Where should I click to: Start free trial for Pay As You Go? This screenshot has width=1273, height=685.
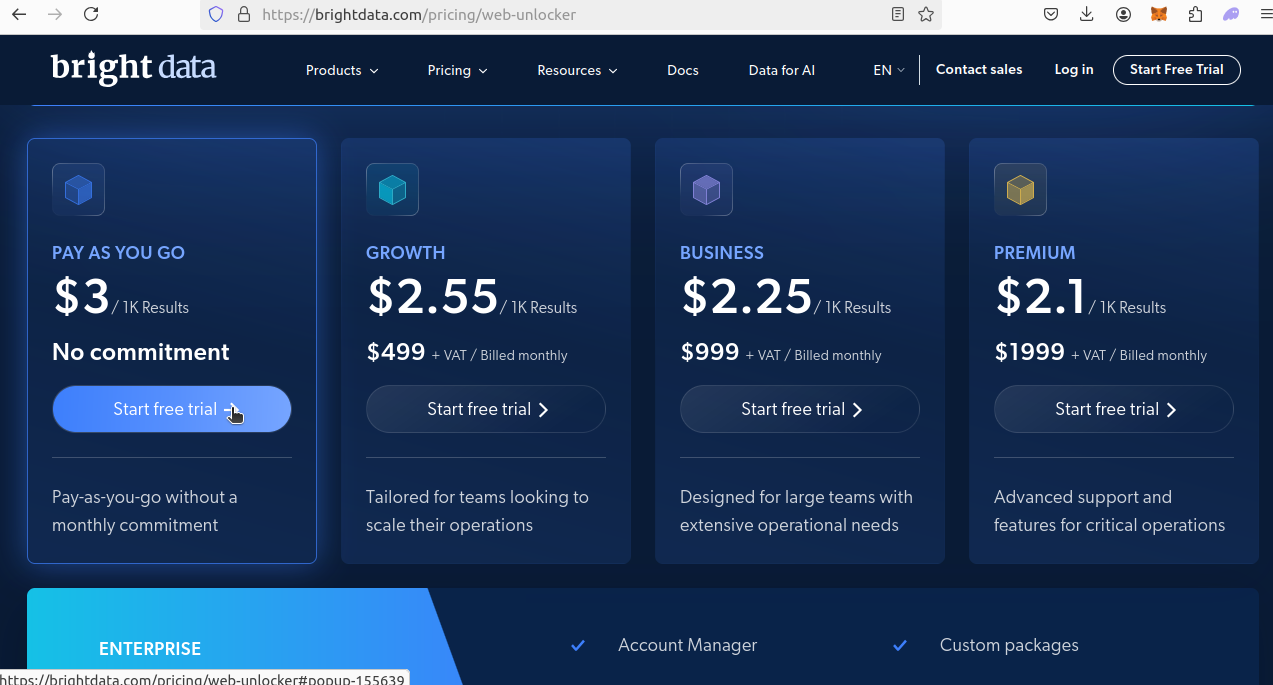pos(172,409)
